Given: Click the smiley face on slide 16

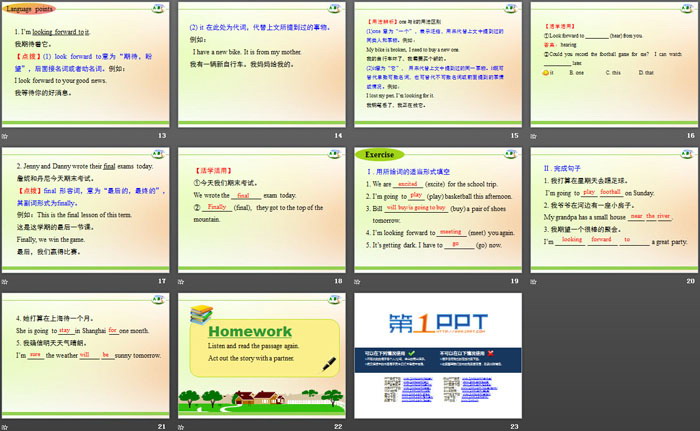Looking at the screenshot, I should point(544,73).
